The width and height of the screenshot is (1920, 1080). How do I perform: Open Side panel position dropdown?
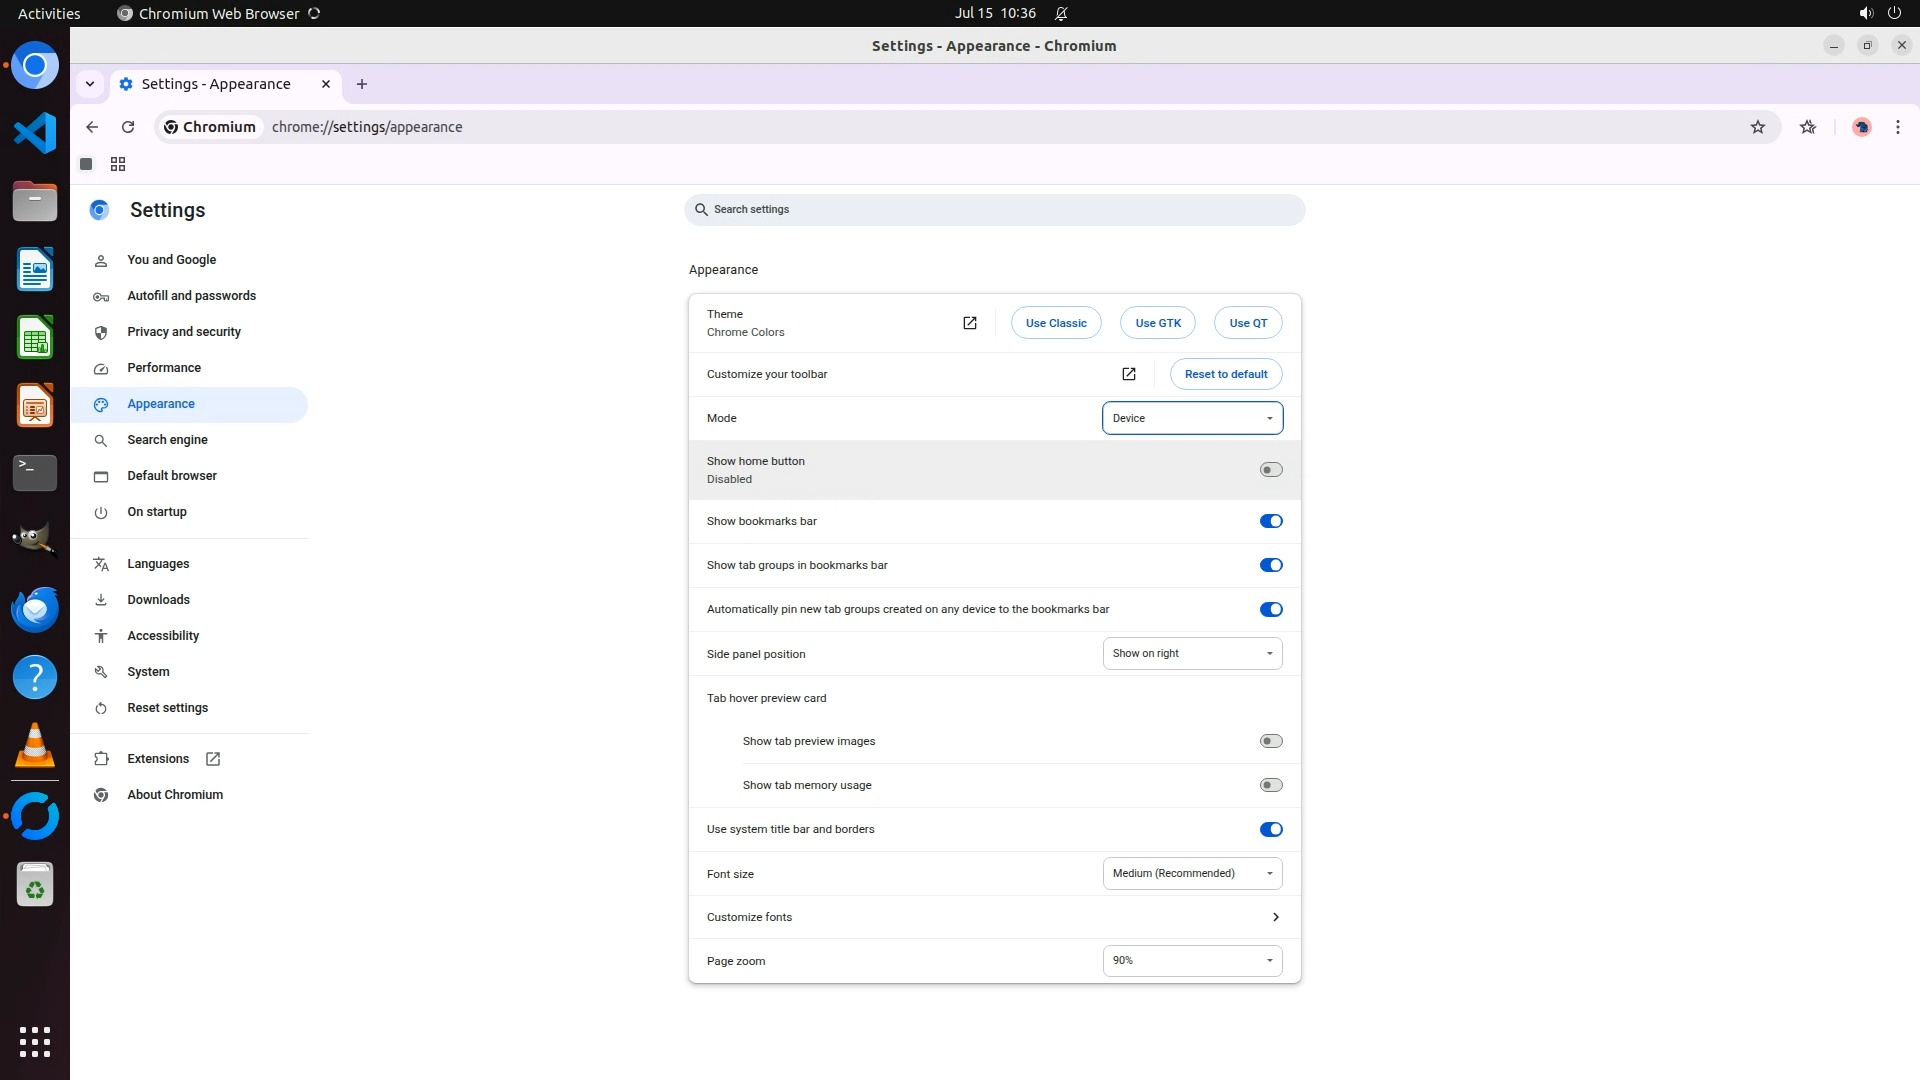click(x=1191, y=654)
